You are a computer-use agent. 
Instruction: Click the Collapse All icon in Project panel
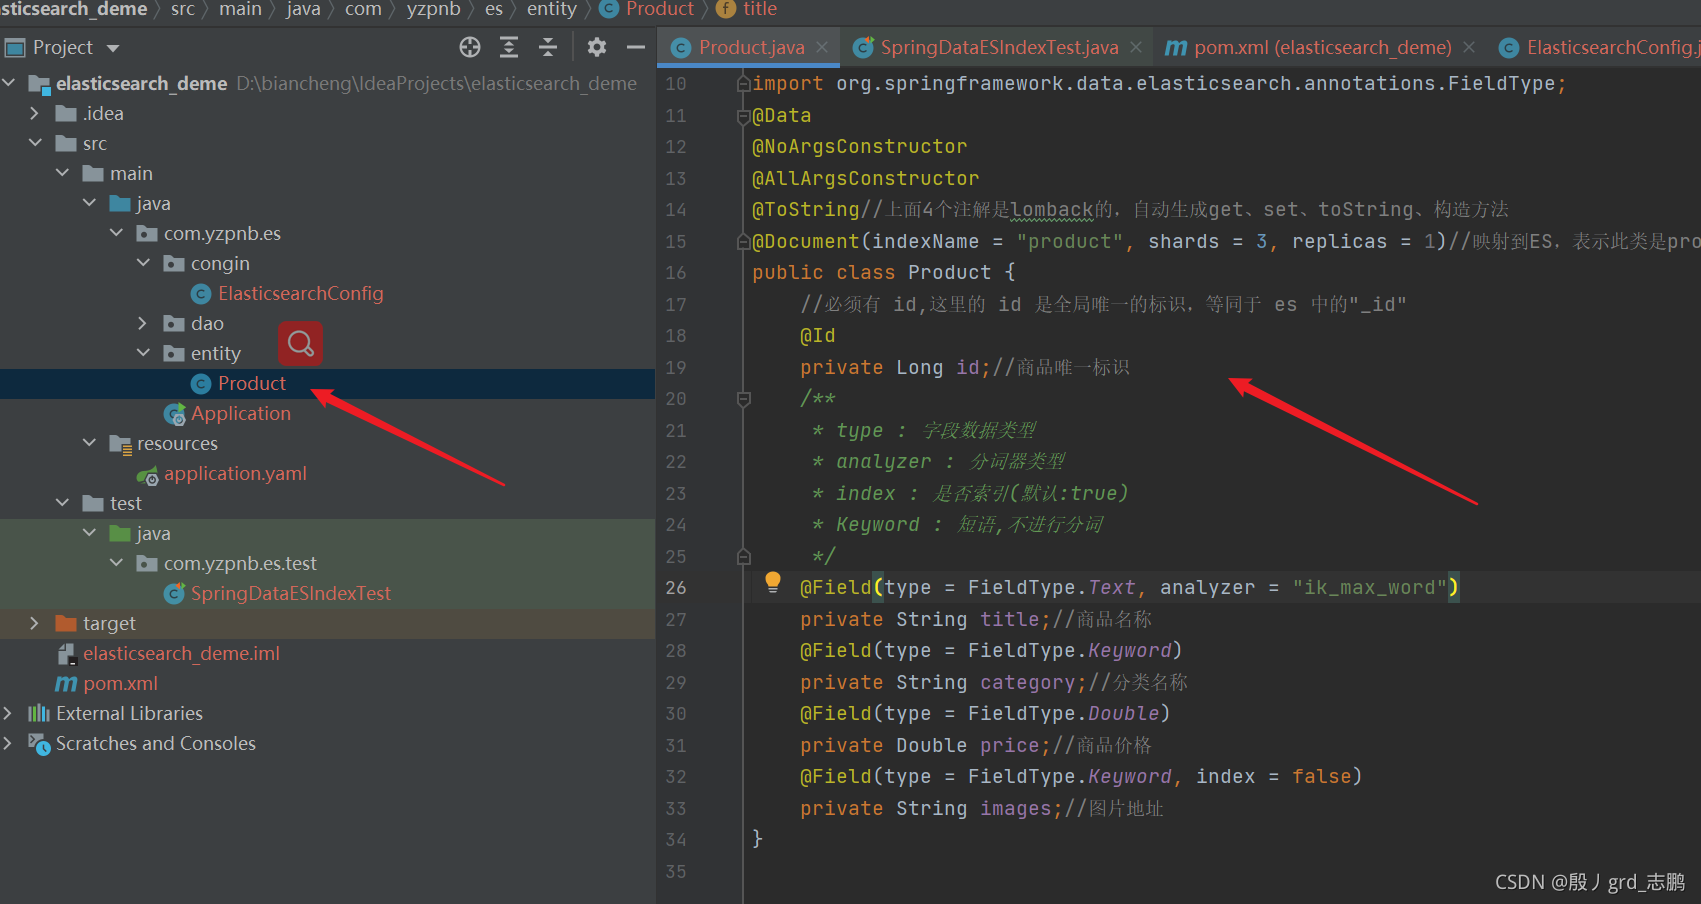point(548,47)
